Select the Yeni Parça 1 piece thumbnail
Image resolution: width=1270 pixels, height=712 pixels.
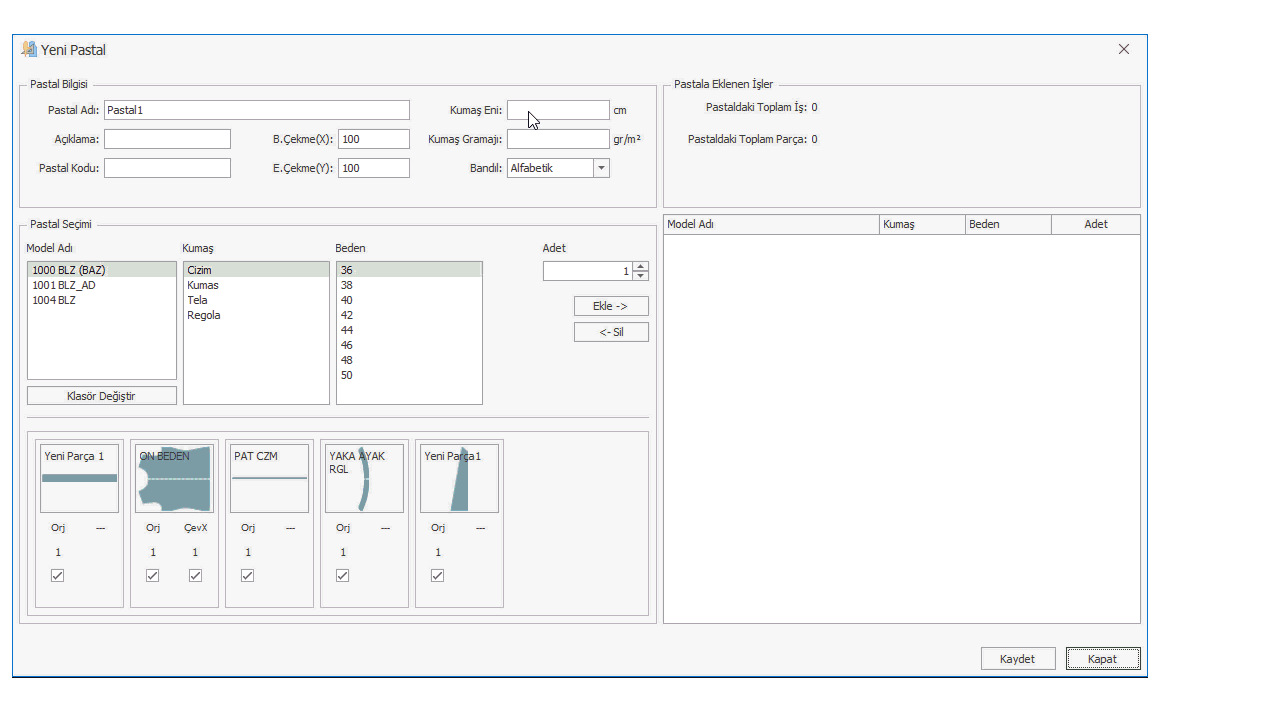coord(79,478)
